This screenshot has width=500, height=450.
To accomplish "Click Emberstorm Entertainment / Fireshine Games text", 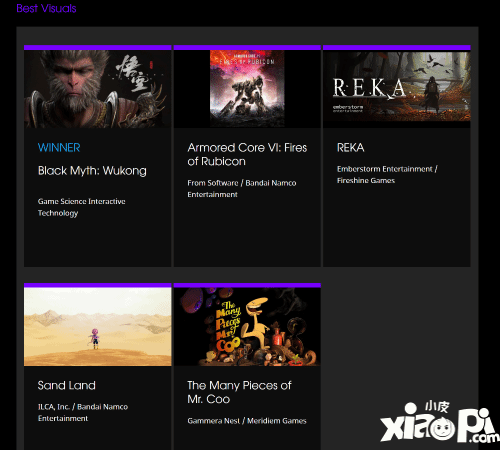I will [x=387, y=175].
